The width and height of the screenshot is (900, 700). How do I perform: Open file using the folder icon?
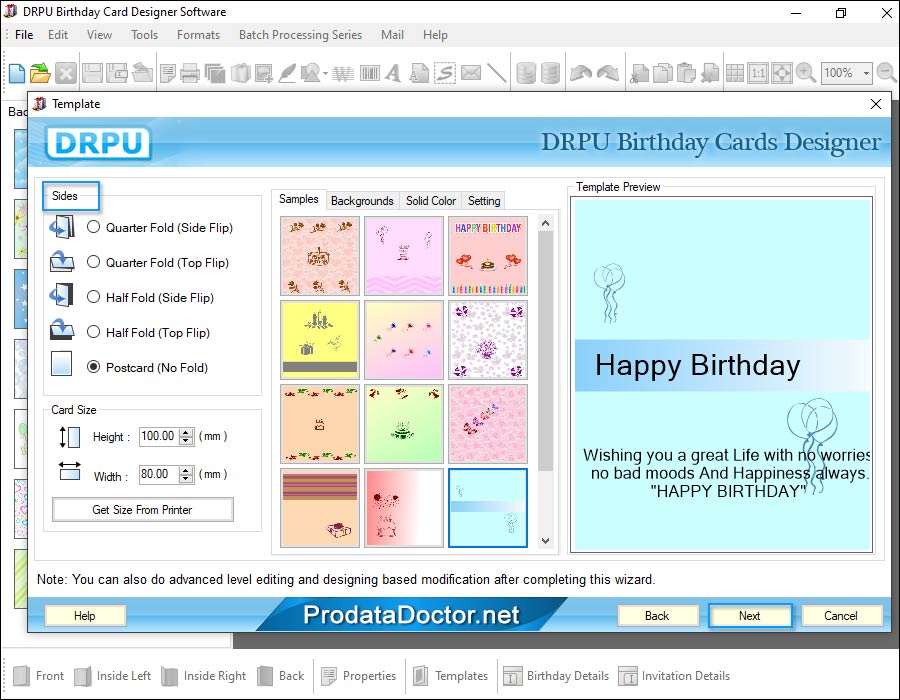(x=40, y=73)
